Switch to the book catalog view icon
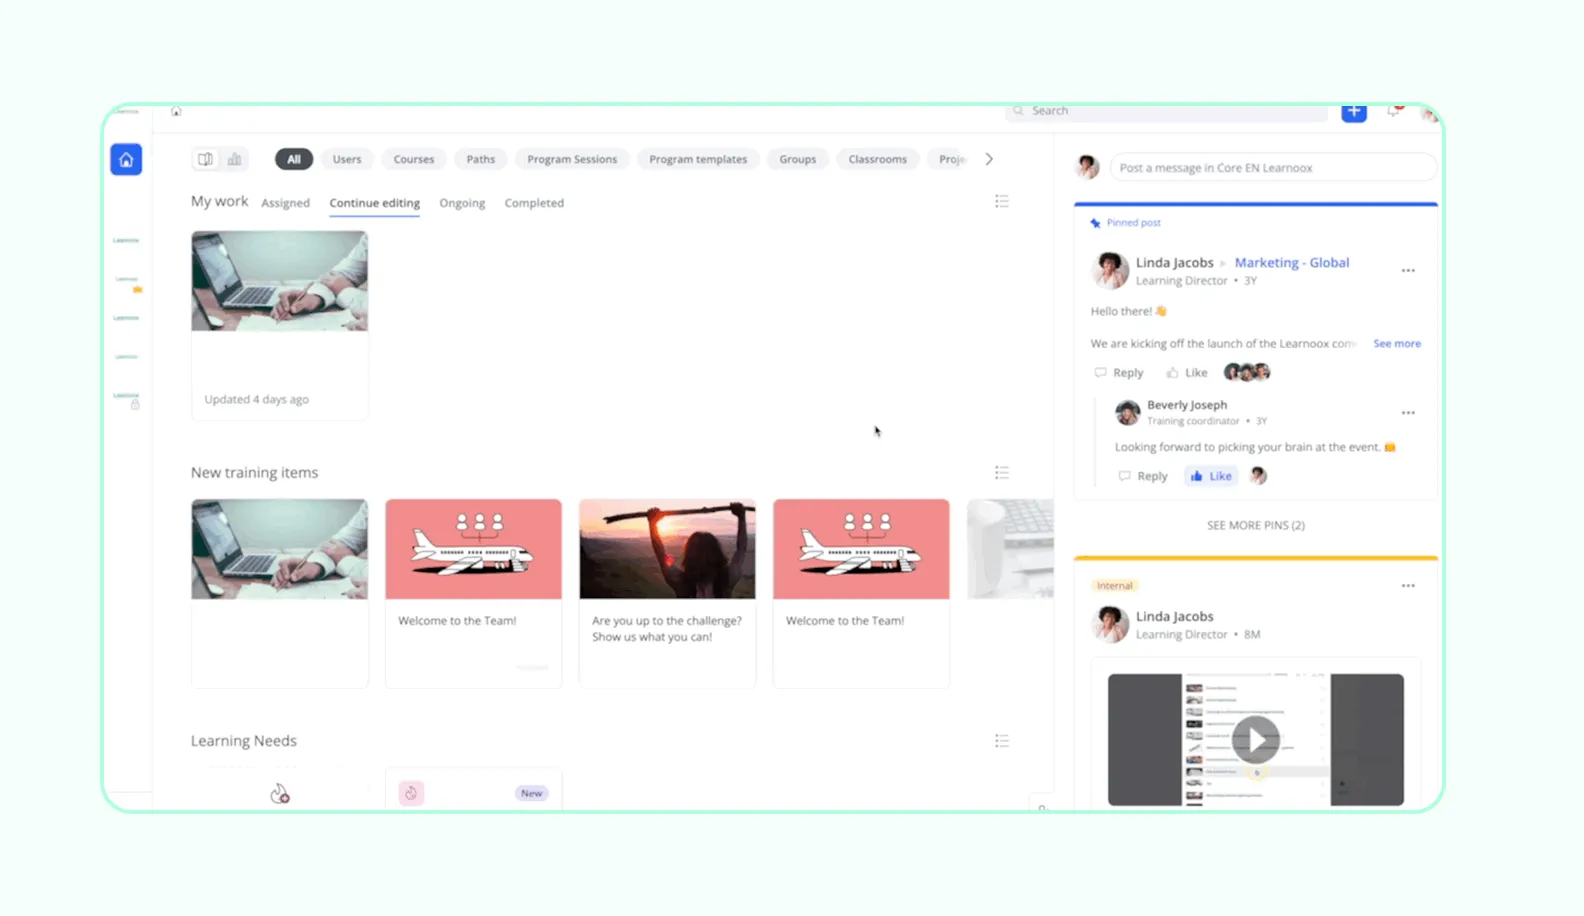The width and height of the screenshot is (1584, 916). pos(205,159)
